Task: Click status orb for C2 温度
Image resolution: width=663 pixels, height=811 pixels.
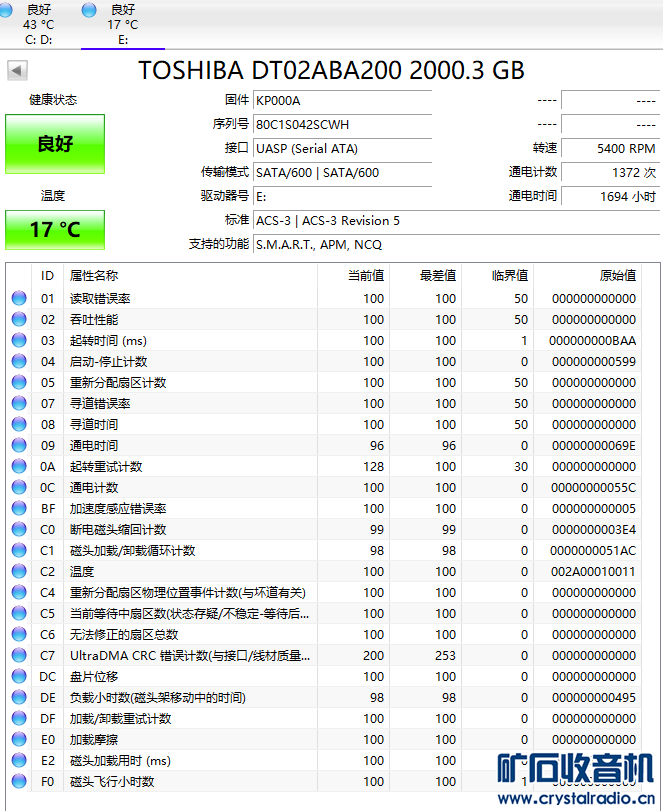Action: click(x=19, y=572)
